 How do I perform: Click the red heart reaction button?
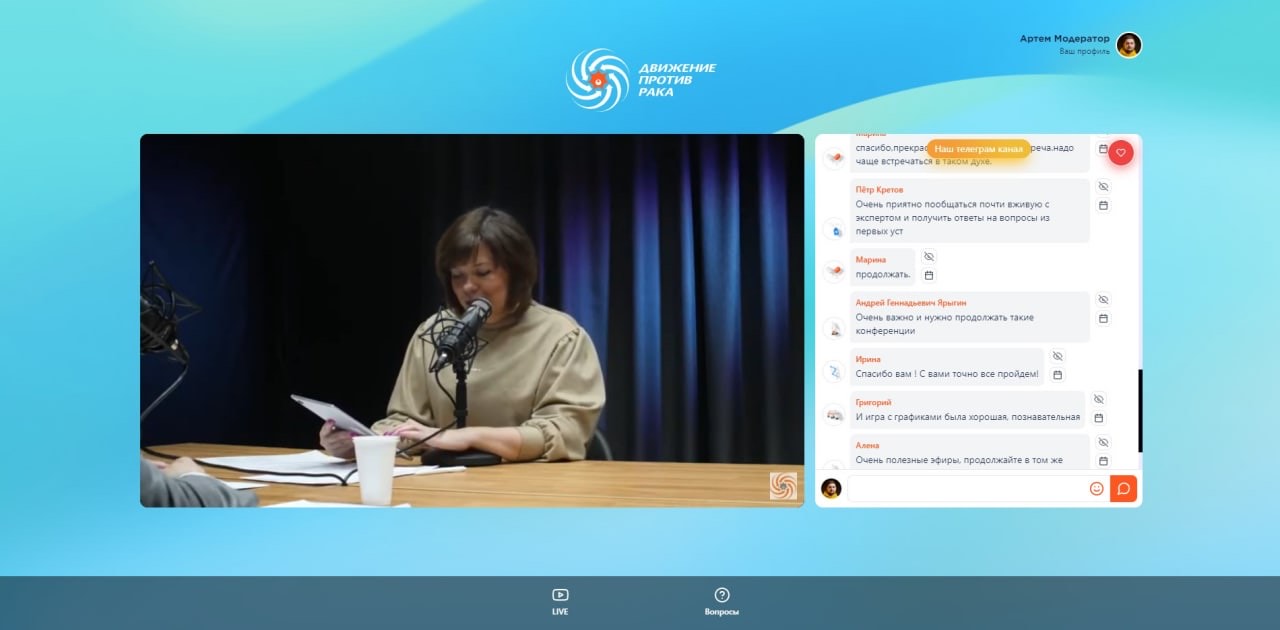(x=1121, y=152)
